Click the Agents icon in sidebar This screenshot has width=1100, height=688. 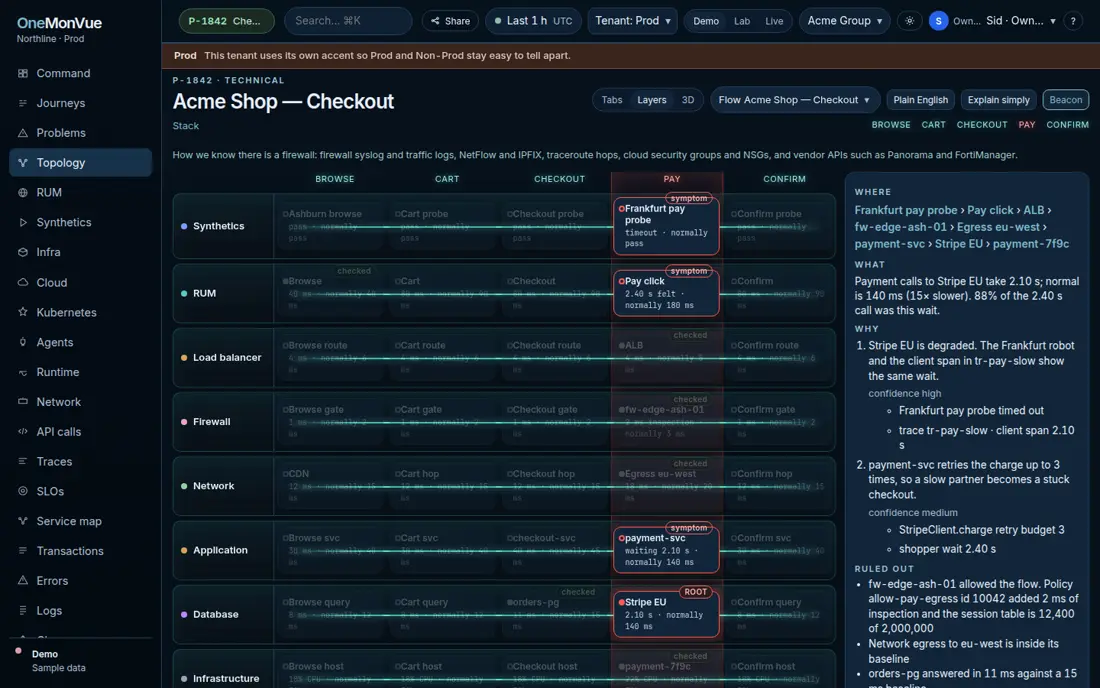pos(22,342)
